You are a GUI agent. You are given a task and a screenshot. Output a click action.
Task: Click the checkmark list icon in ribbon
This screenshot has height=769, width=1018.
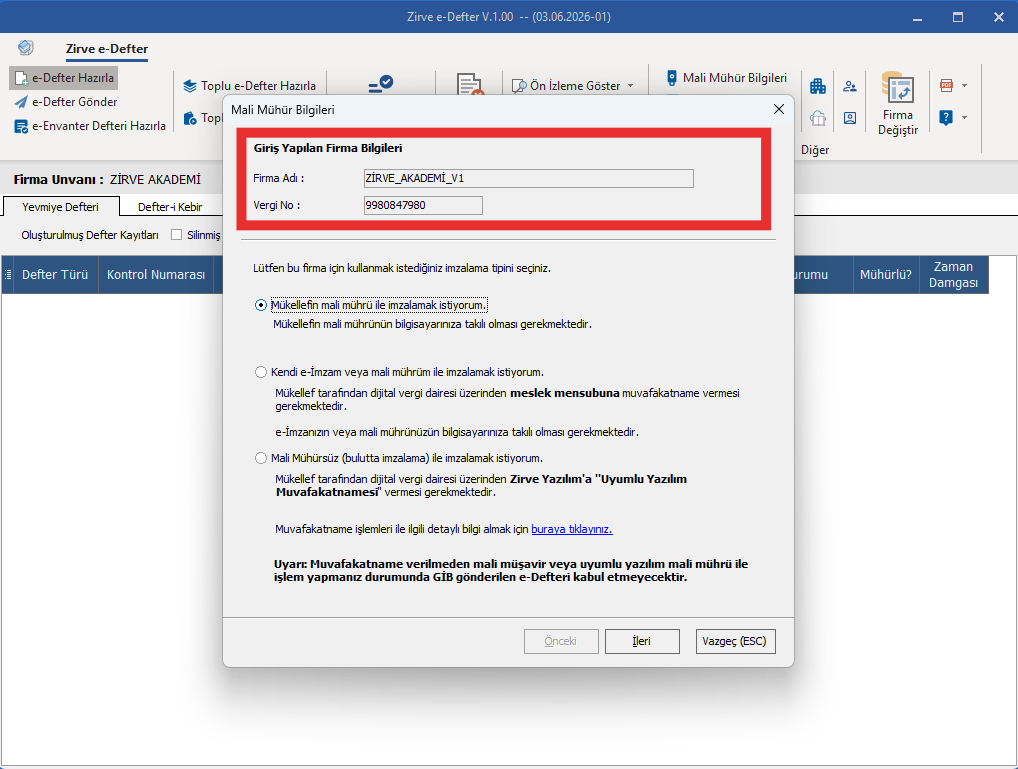tap(380, 84)
